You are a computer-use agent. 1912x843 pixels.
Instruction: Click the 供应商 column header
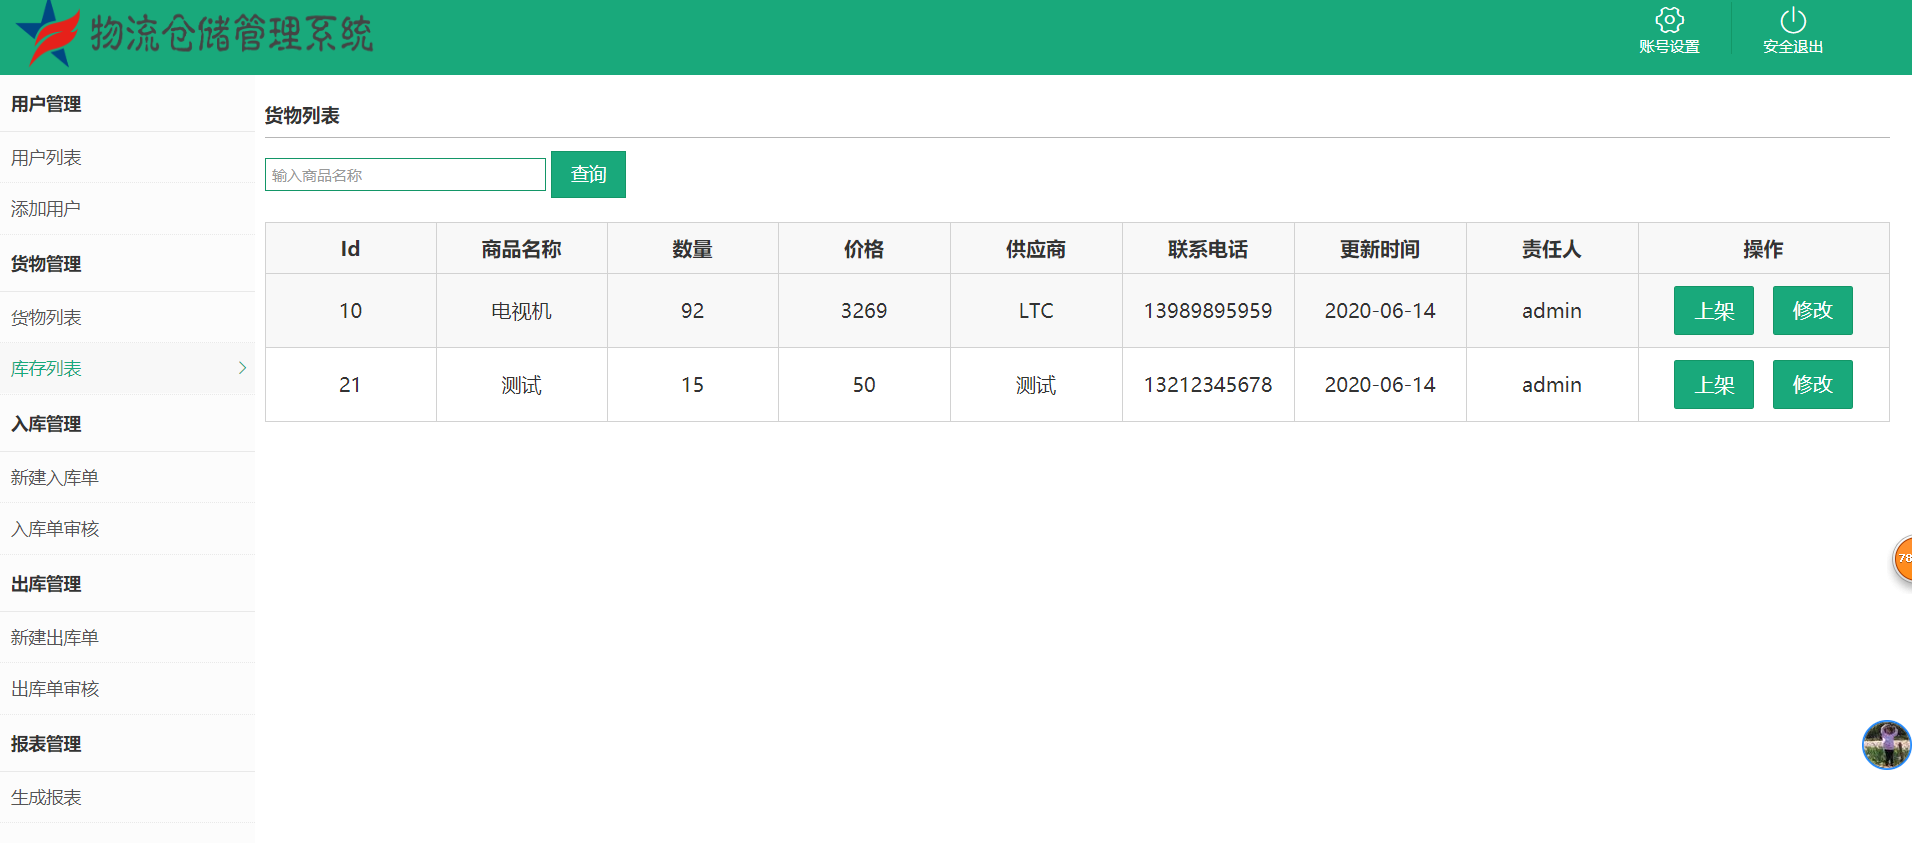click(1036, 248)
